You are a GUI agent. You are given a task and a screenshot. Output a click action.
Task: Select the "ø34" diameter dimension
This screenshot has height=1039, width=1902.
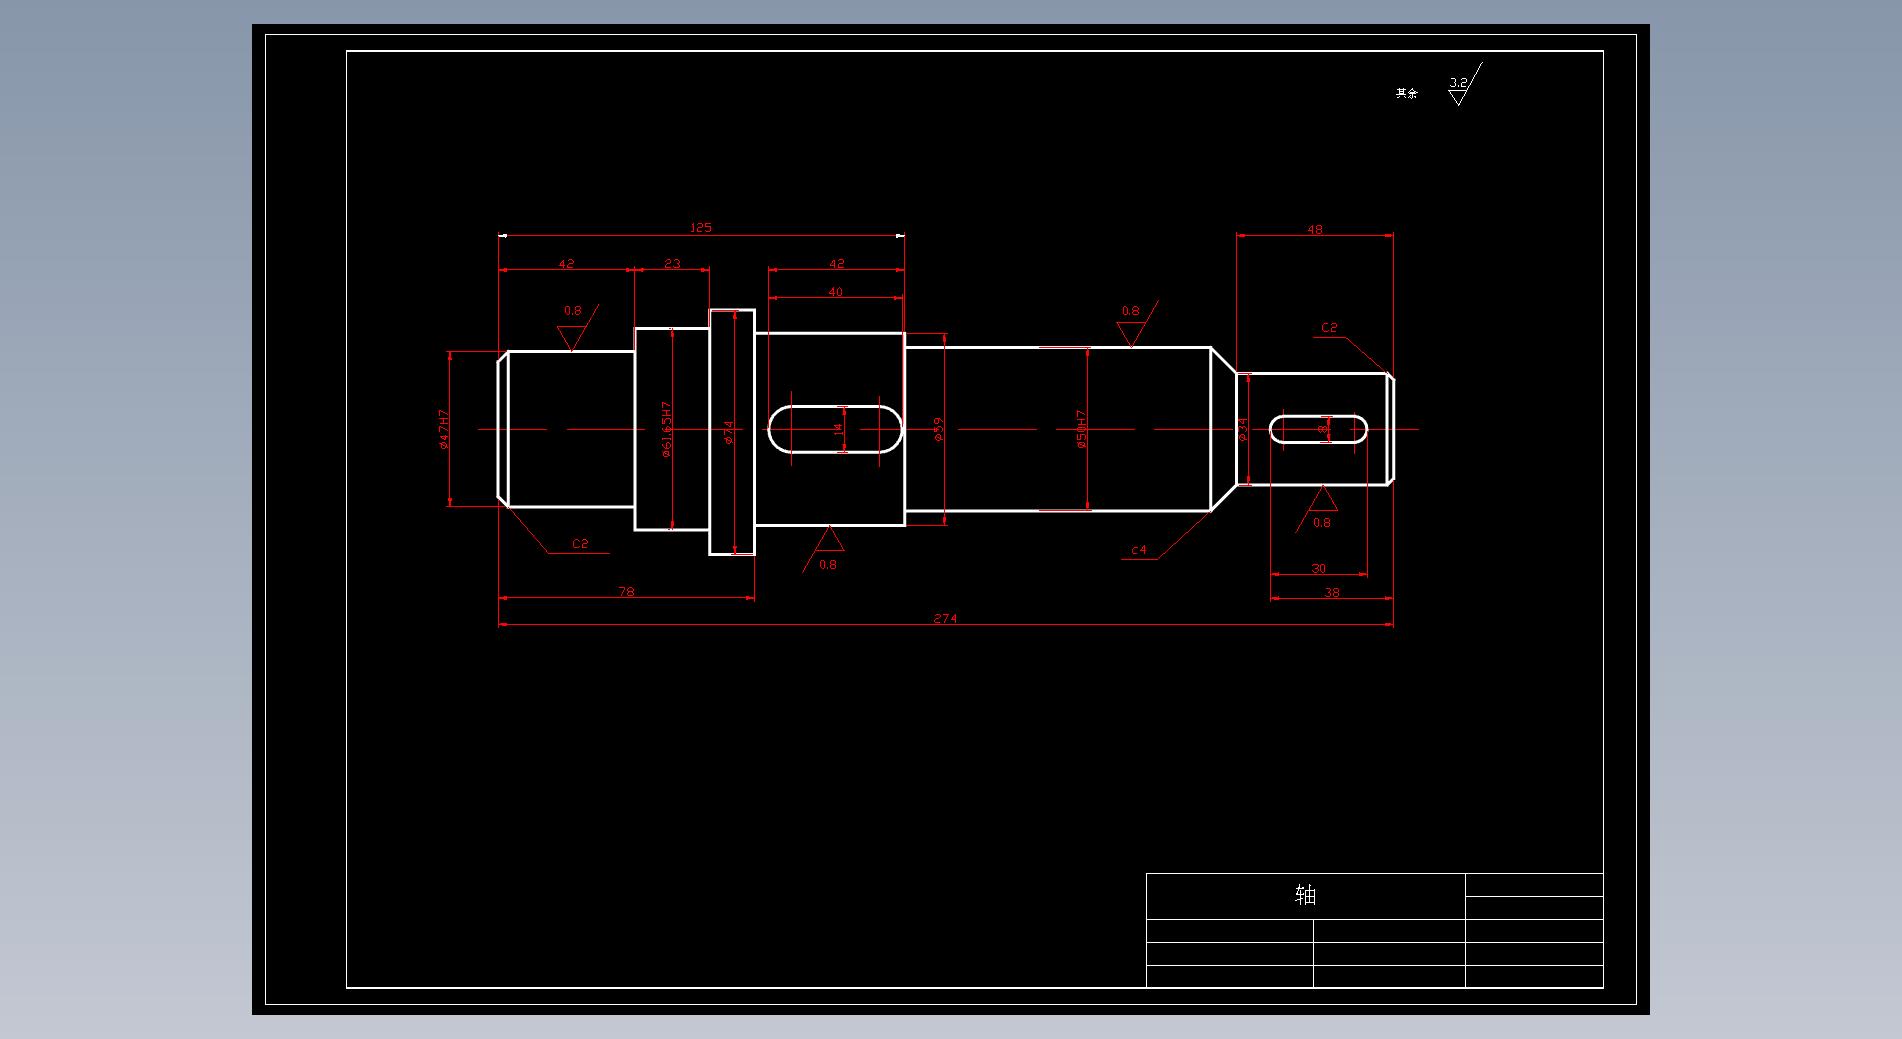tap(1243, 429)
